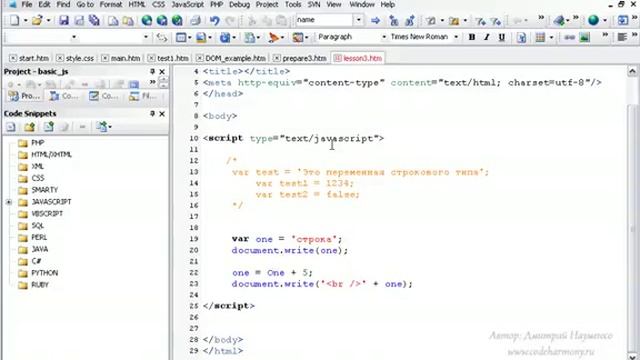Expand the JAVASCRIPT snippets folder
This screenshot has height=360, width=640.
coord(9,202)
